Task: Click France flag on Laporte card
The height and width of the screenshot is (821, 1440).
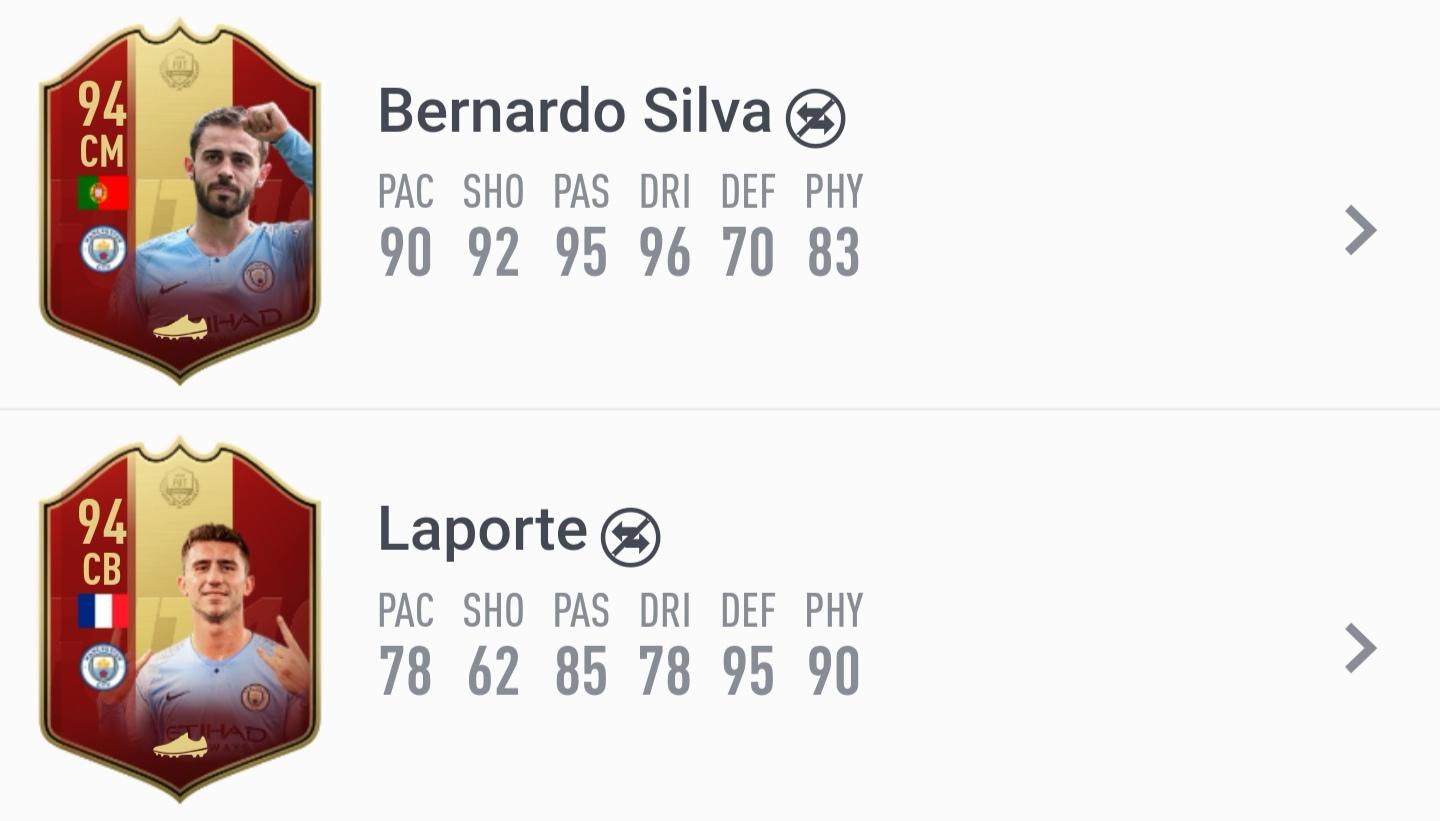Action: (103, 610)
